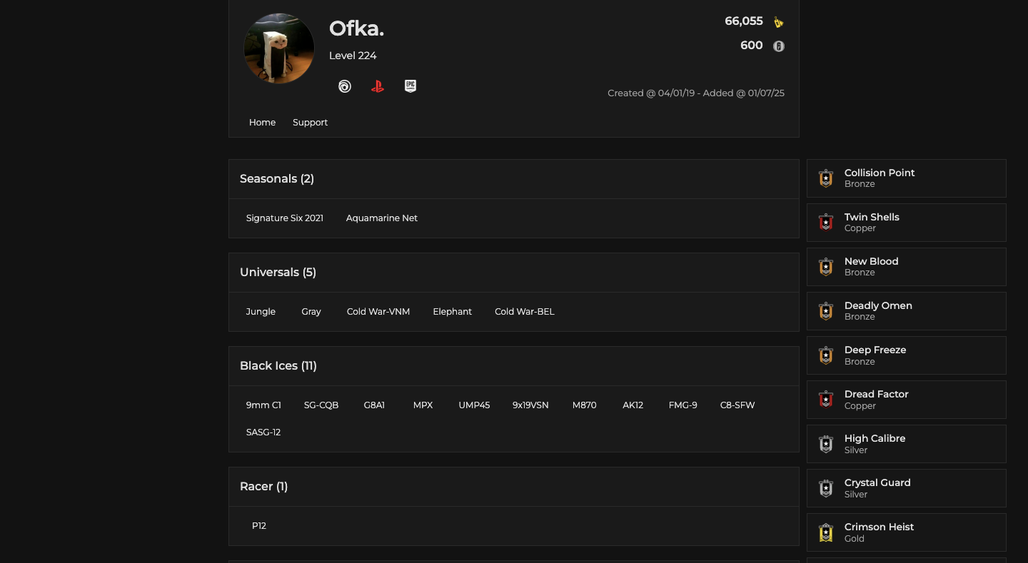
Task: Click the Crimson Heist gold rank badge
Action: coord(826,532)
